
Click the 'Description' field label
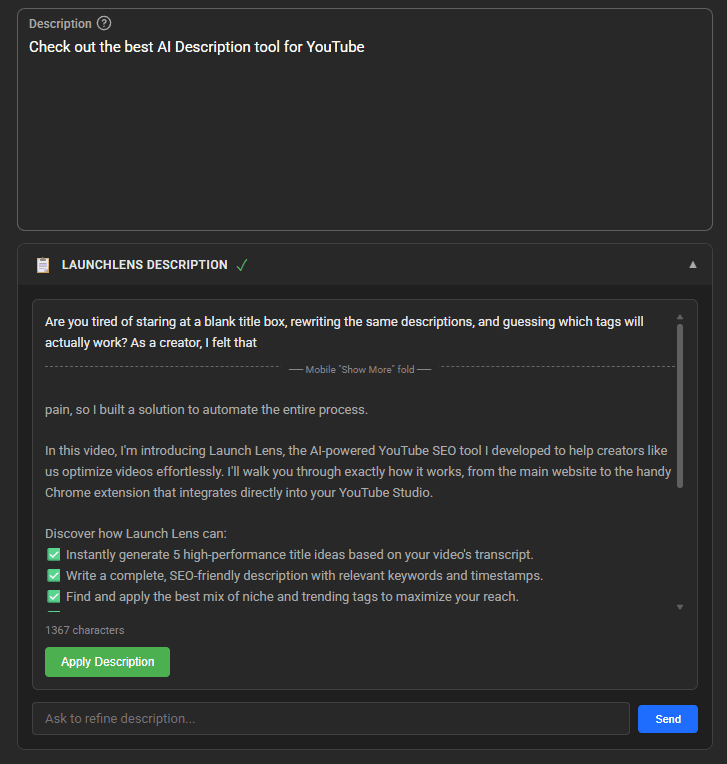pyautogui.click(x=60, y=23)
